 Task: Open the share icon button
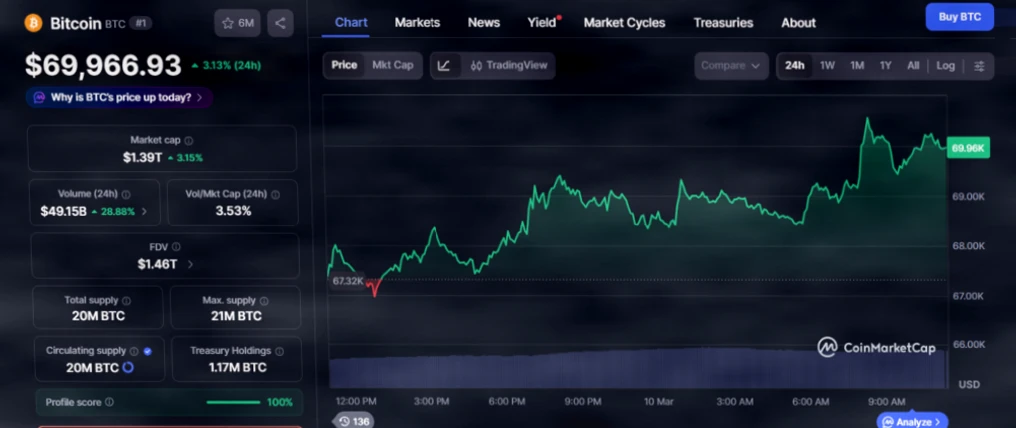click(280, 23)
